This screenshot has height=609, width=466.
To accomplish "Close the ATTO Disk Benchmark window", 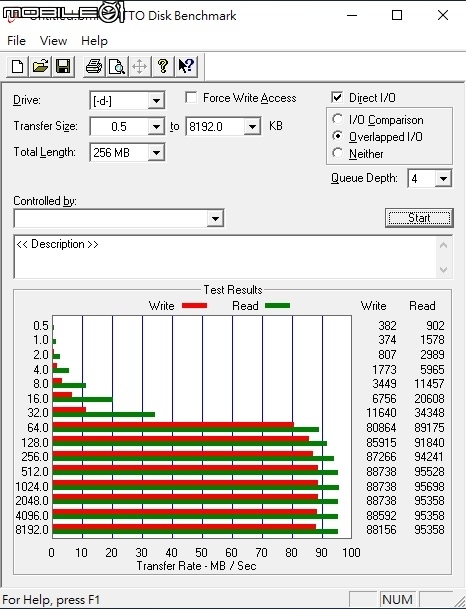I will 443,16.
